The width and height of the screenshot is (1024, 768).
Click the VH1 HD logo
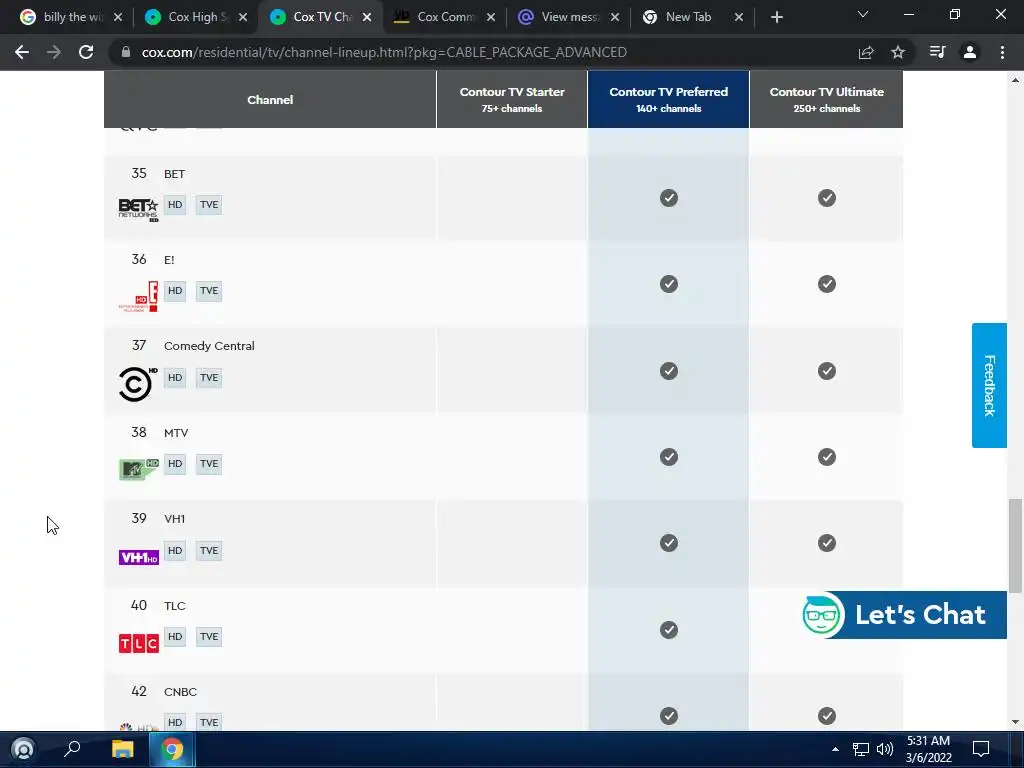coord(138,557)
